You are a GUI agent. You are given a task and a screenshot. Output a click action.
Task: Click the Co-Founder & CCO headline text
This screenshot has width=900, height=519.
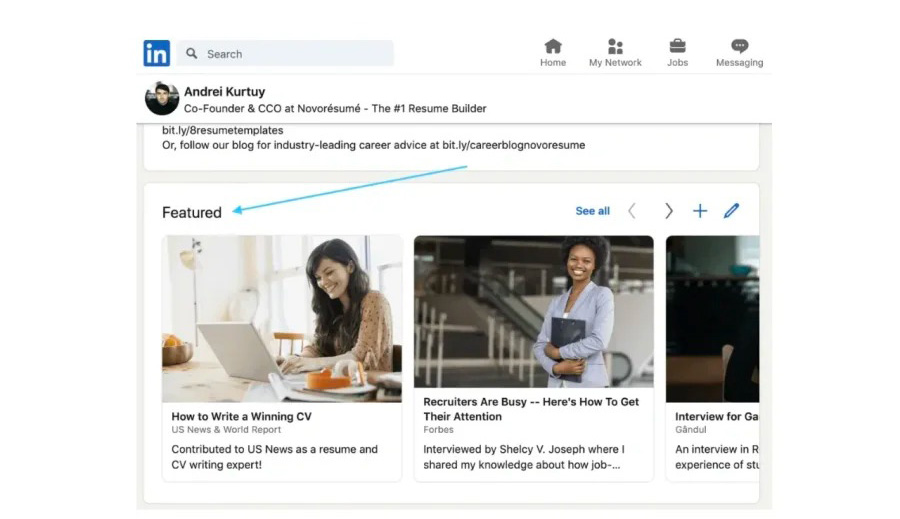pos(335,109)
